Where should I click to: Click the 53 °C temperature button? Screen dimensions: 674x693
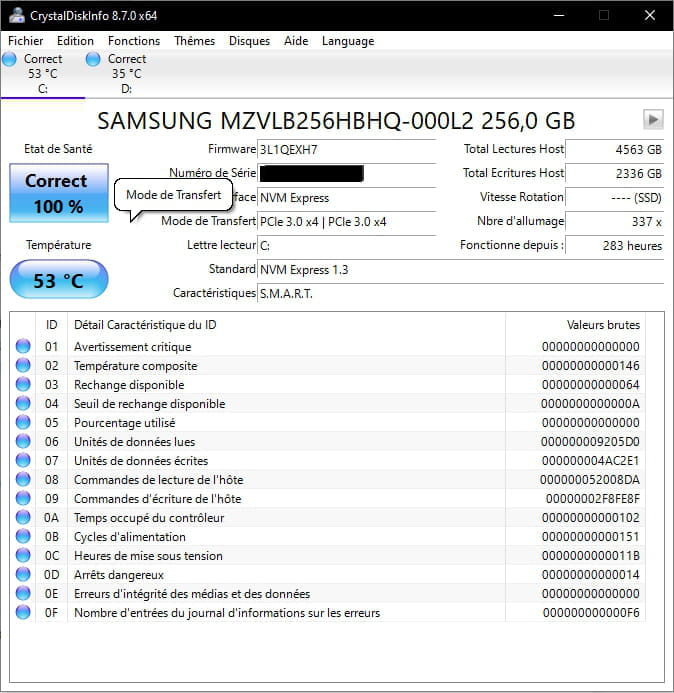click(x=59, y=280)
